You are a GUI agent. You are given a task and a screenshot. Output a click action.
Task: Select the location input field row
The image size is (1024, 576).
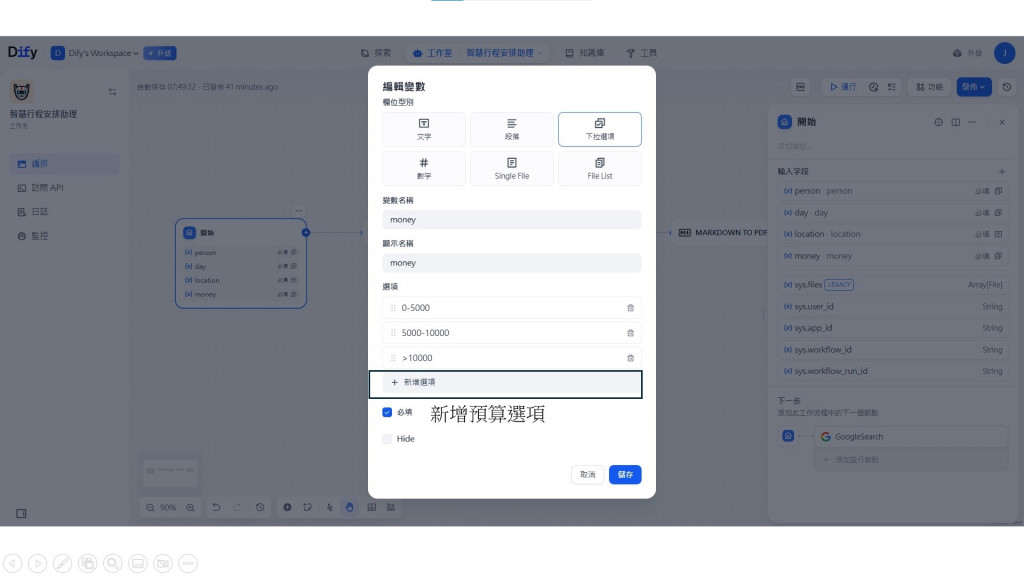click(x=892, y=234)
